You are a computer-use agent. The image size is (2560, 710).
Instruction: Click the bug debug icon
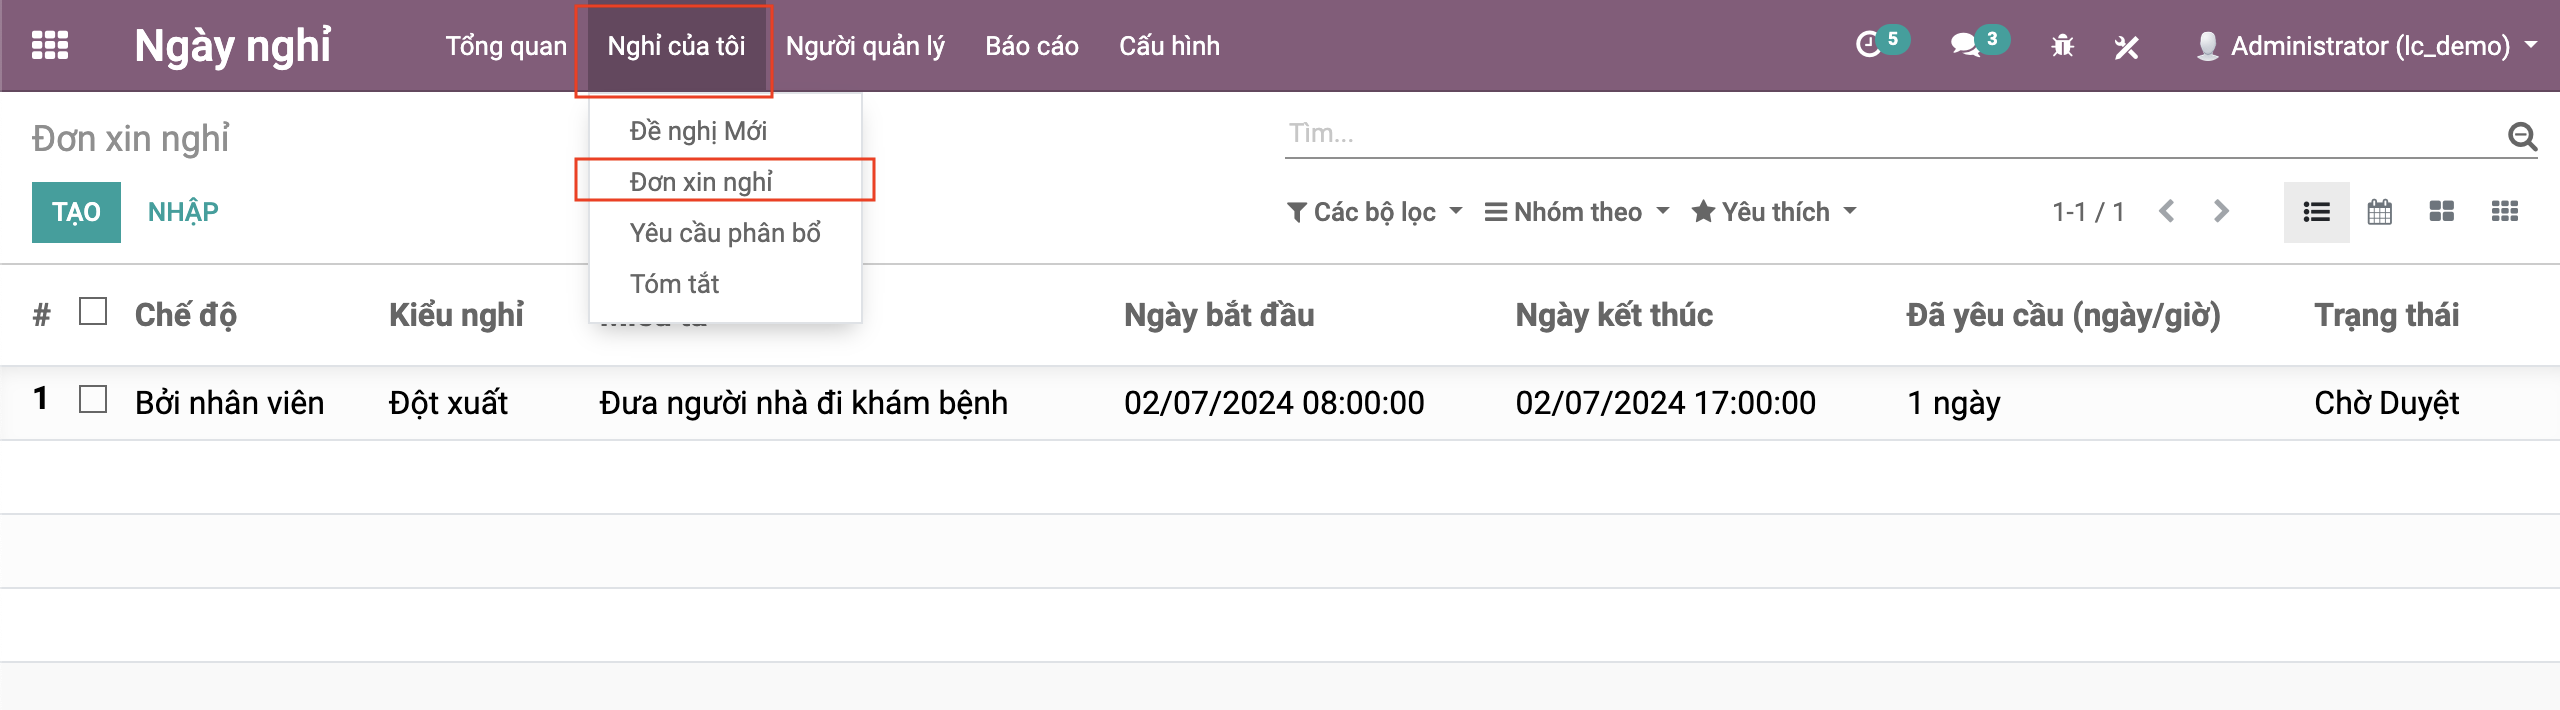[2062, 46]
